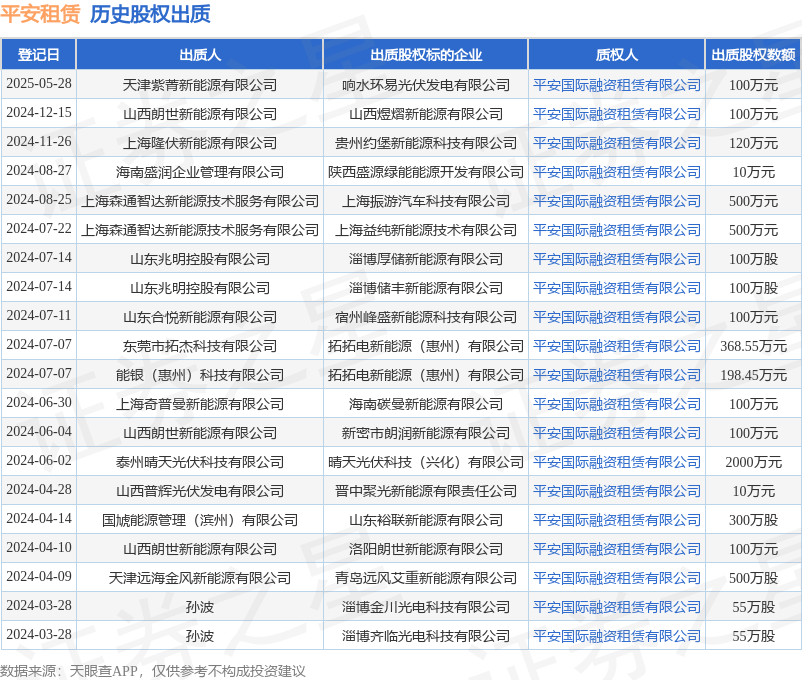
Task: Select amount 120万元
Action: [x=753, y=143]
